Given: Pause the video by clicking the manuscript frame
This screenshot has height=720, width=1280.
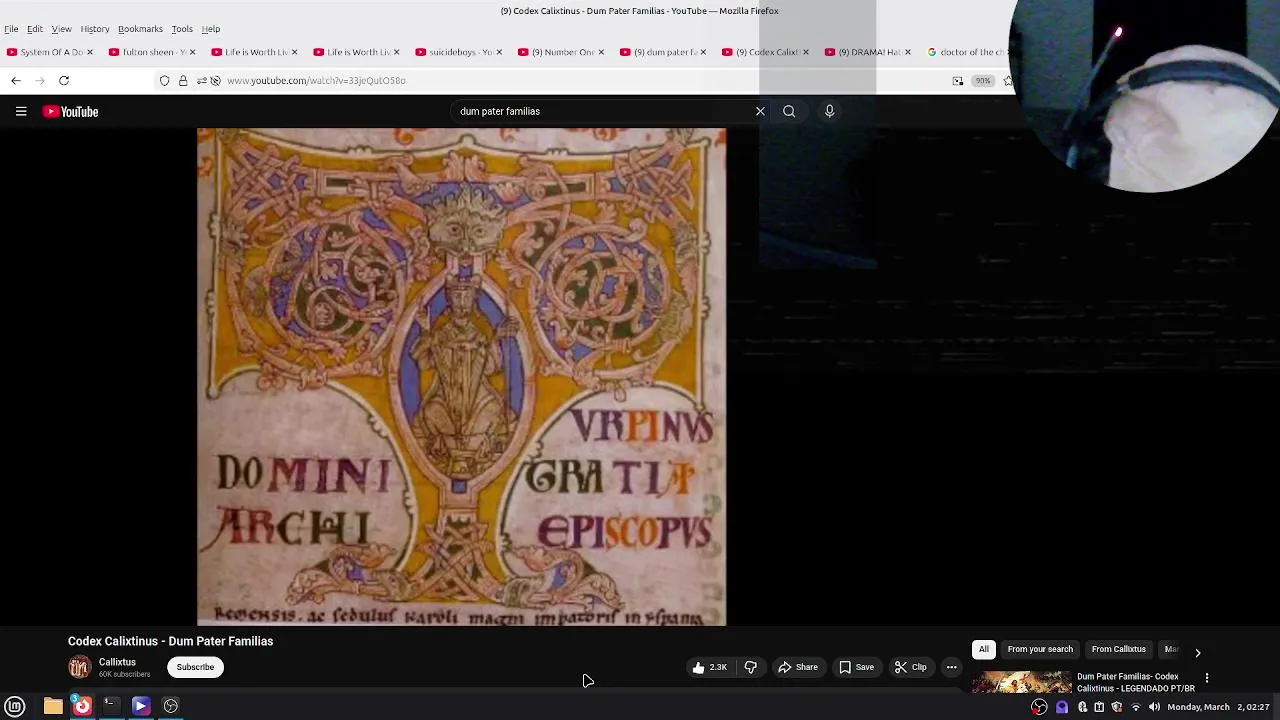Looking at the screenshot, I should 461,376.
